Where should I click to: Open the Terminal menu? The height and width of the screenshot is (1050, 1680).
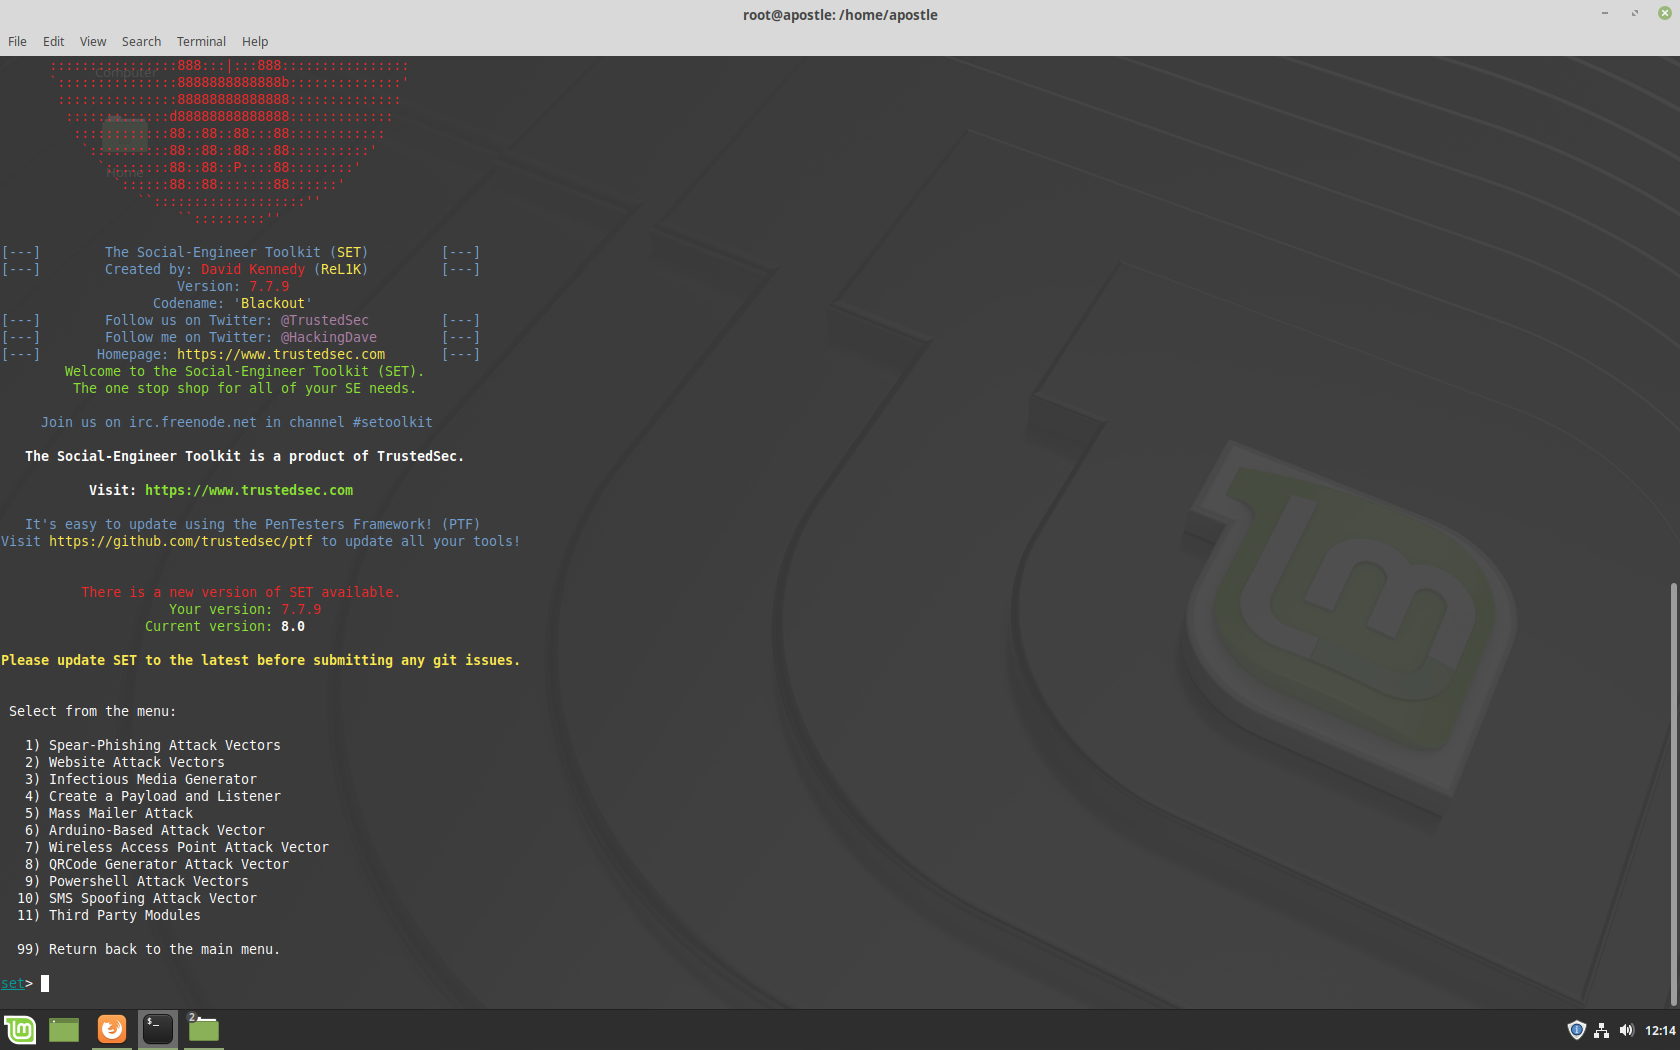[x=201, y=42]
